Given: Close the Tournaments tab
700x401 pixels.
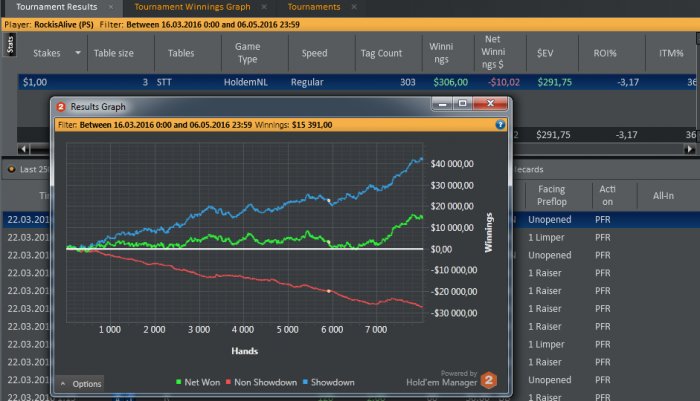Looking at the screenshot, I should coord(354,7).
